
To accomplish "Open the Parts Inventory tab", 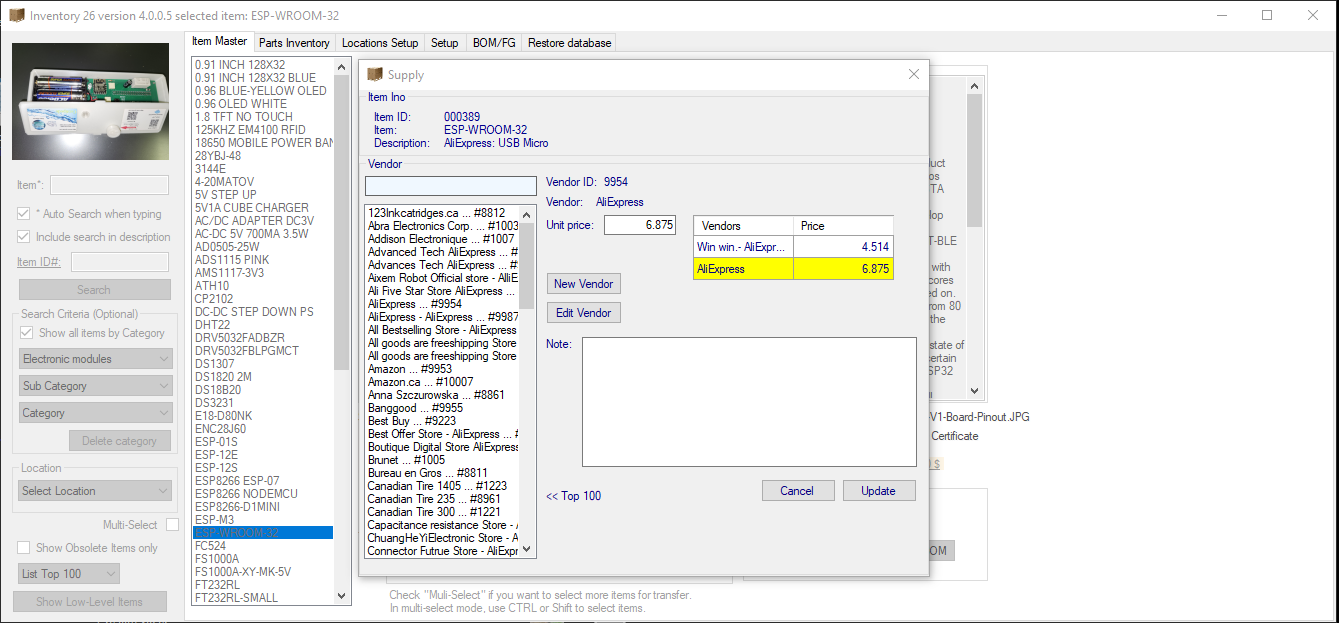I will tap(294, 43).
